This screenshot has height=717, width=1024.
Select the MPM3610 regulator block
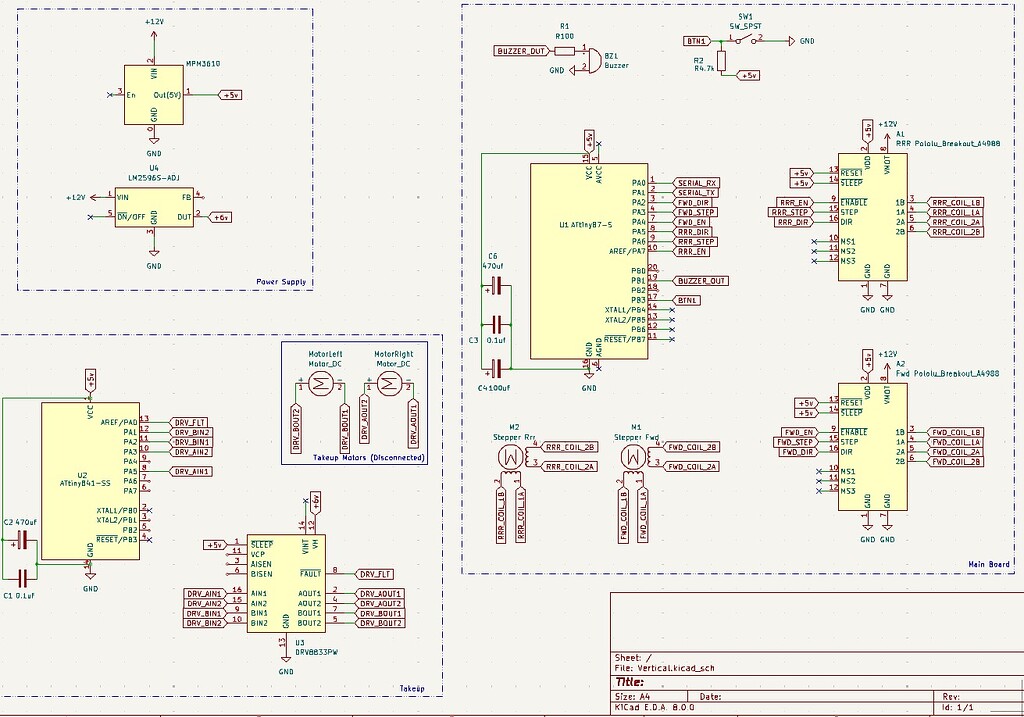[153, 95]
